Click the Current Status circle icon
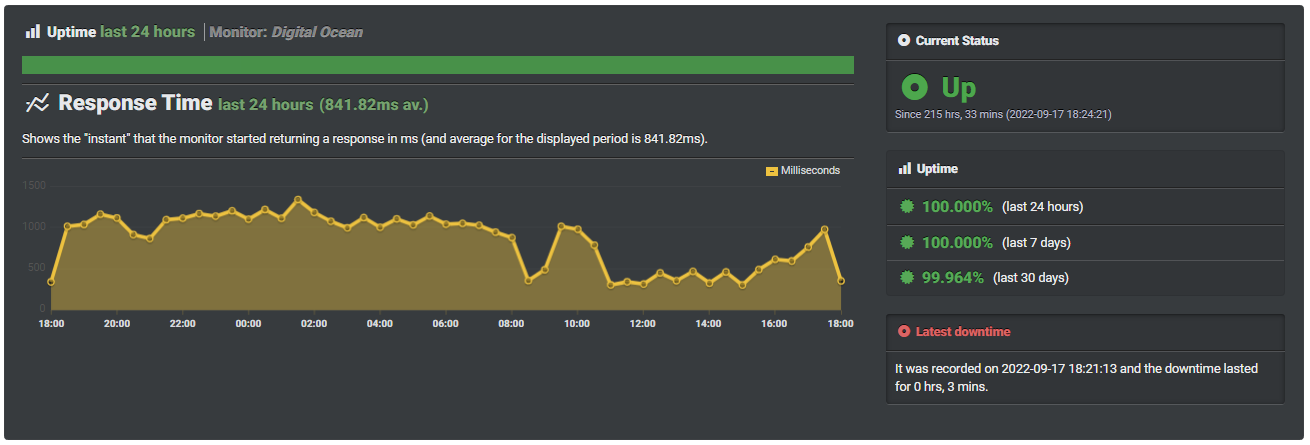Image resolution: width=1310 pixels, height=445 pixels. [904, 41]
